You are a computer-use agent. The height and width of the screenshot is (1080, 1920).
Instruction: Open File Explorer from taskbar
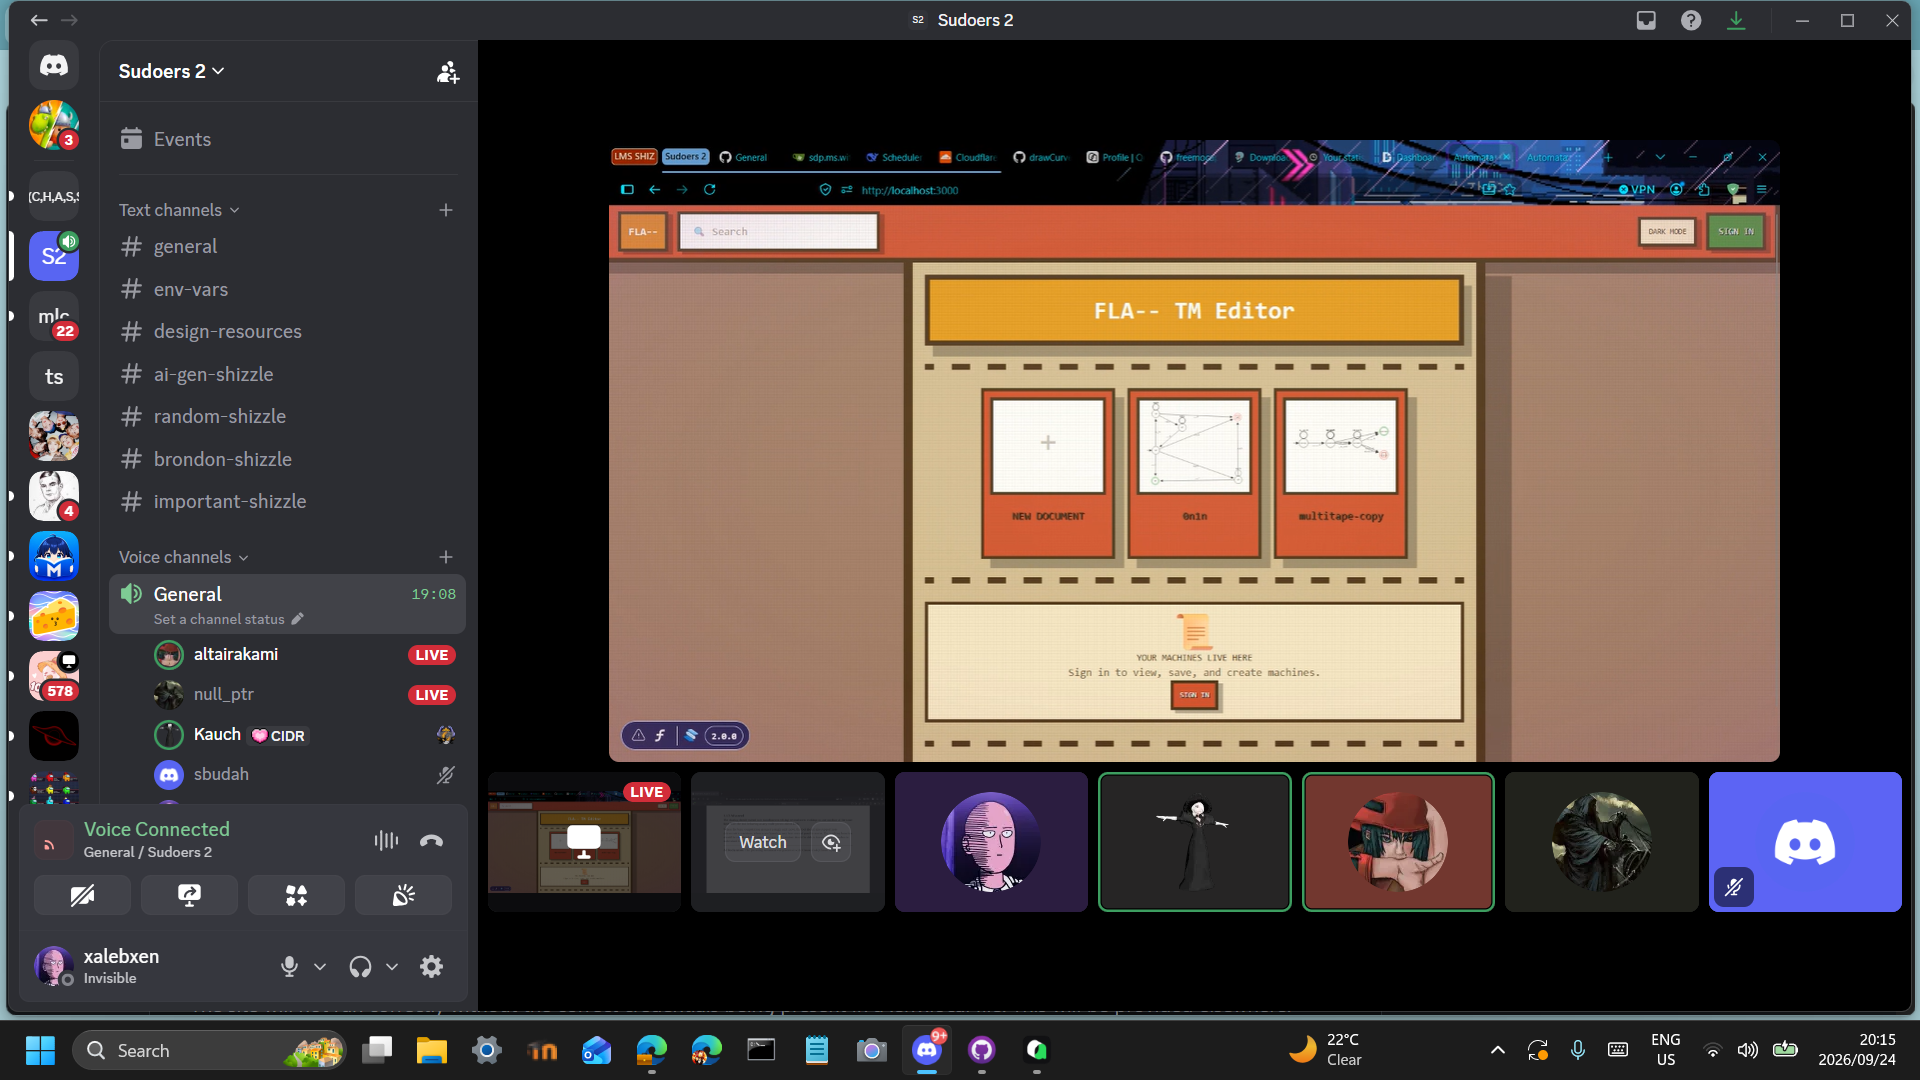click(432, 1050)
